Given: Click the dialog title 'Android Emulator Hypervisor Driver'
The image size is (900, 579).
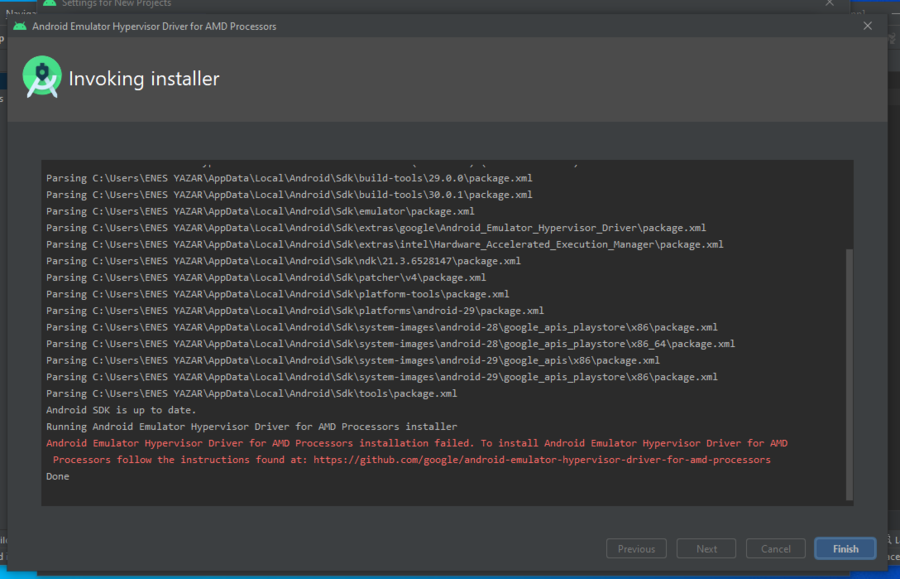Looking at the screenshot, I should 154,26.
